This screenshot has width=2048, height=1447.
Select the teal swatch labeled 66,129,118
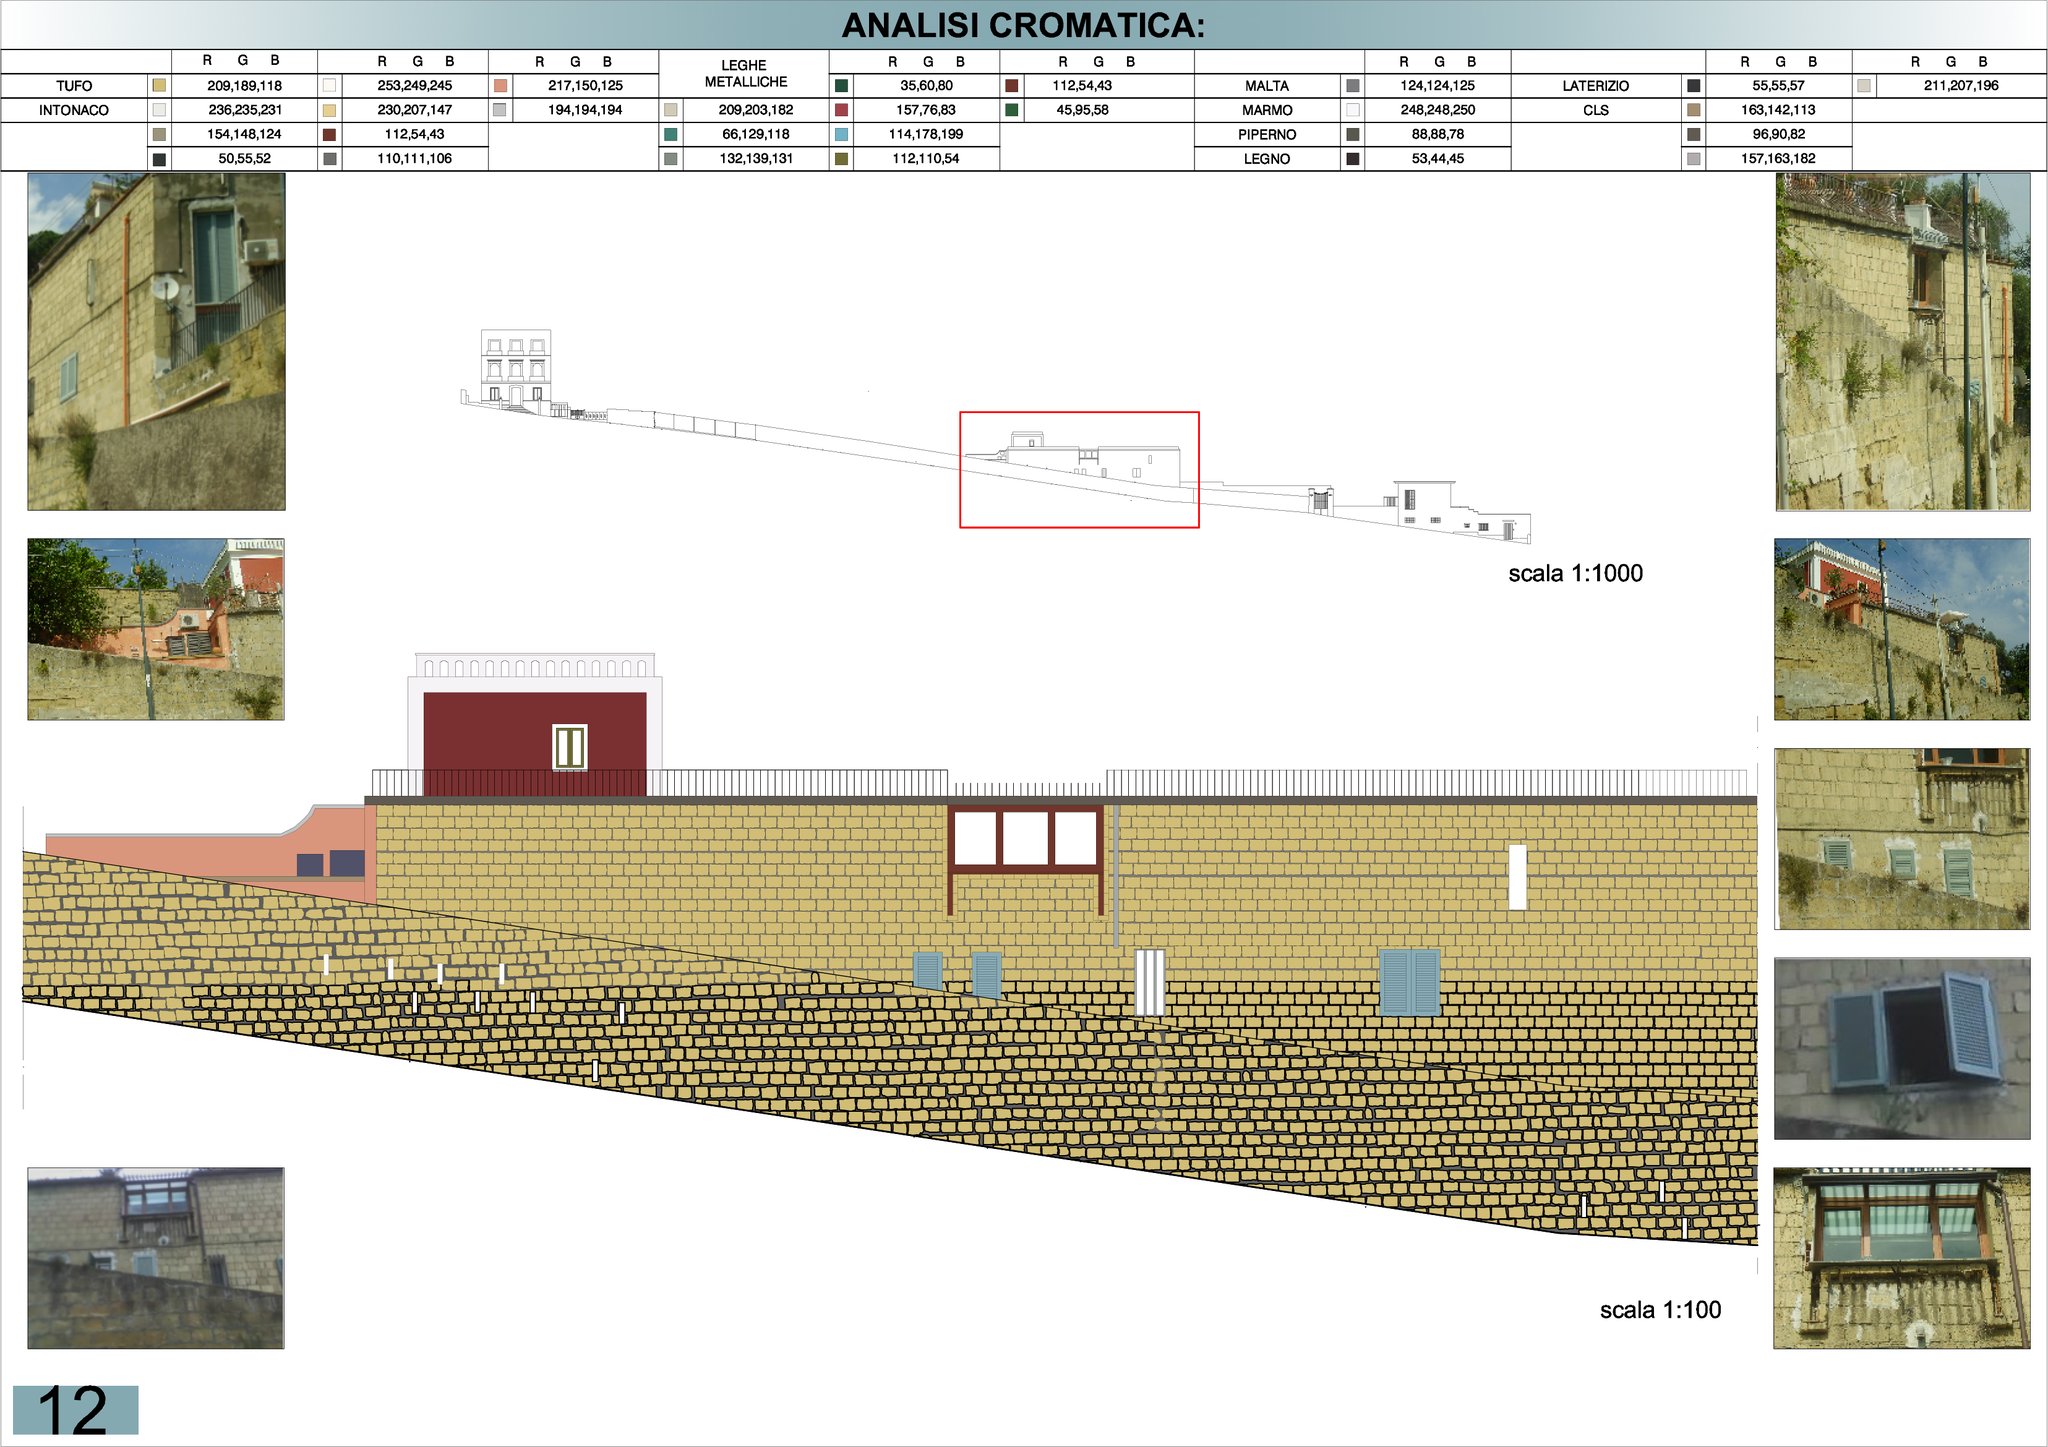point(671,134)
